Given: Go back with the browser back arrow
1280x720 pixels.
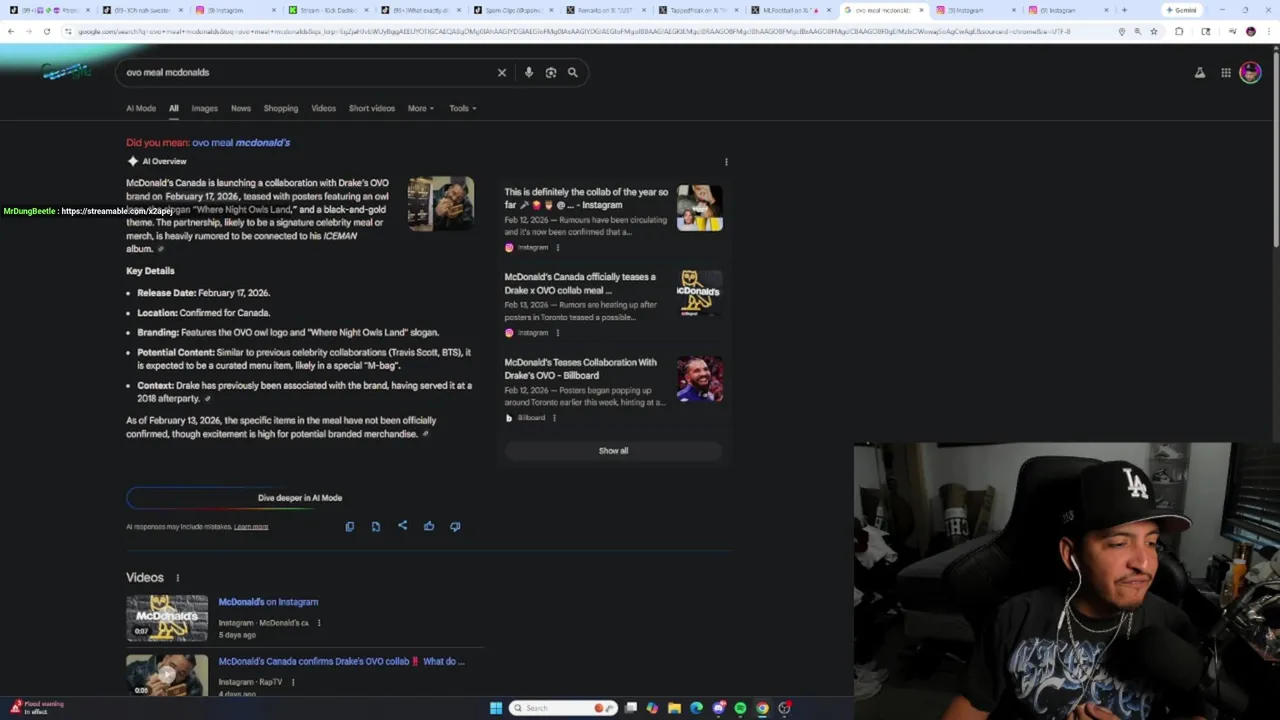Looking at the screenshot, I should [x=11, y=31].
